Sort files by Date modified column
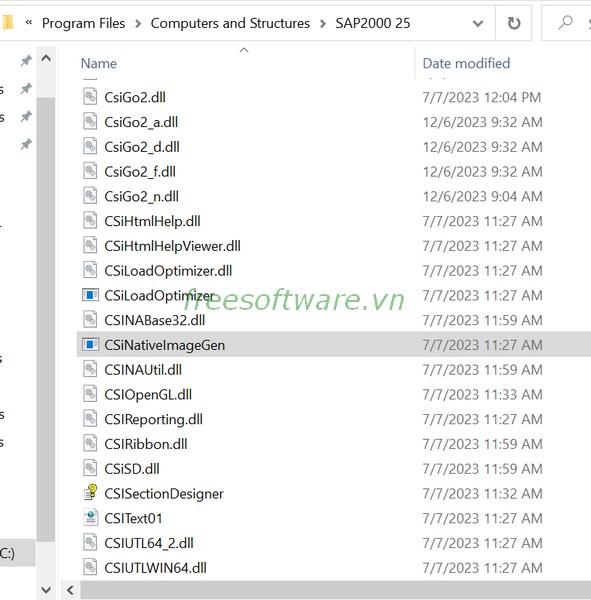 (466, 64)
